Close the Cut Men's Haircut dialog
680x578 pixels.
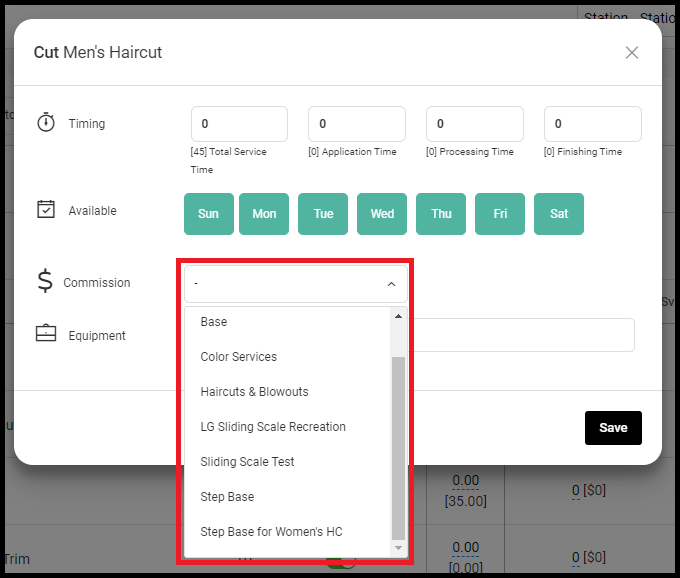(631, 52)
